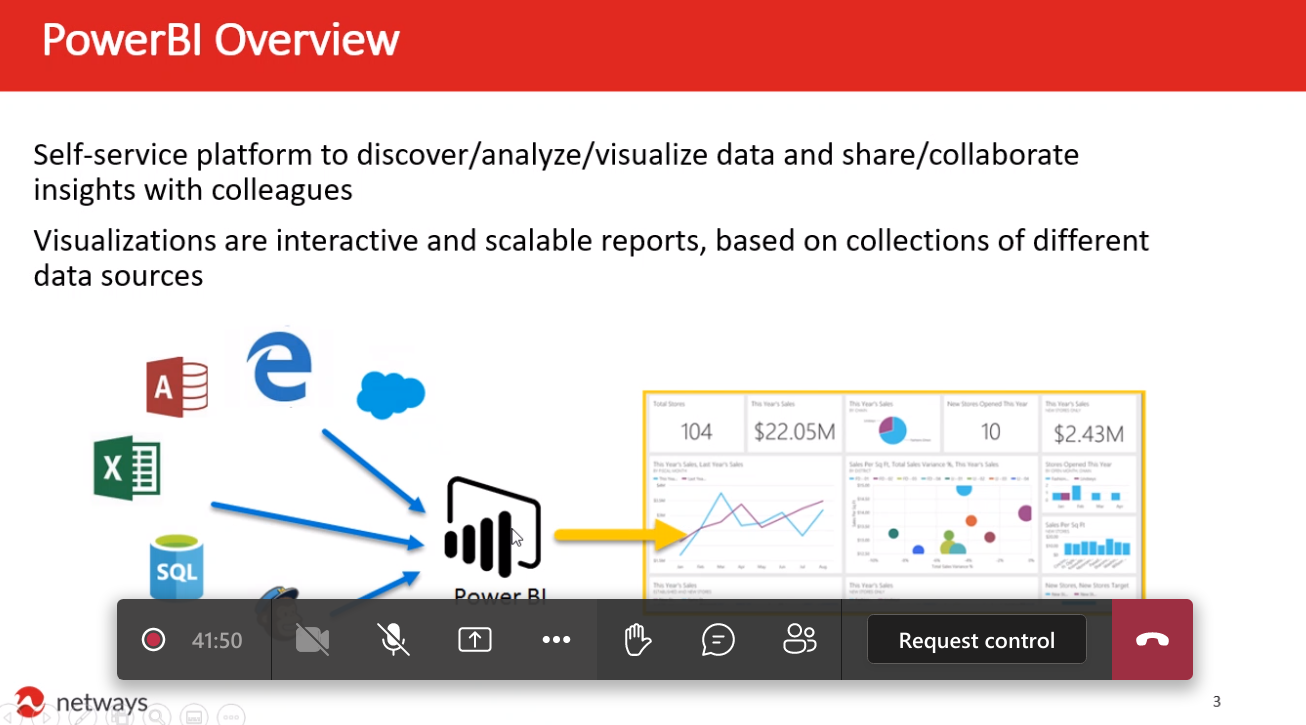Open the share content tray
This screenshot has width=1306, height=725.
pyautogui.click(x=475, y=640)
